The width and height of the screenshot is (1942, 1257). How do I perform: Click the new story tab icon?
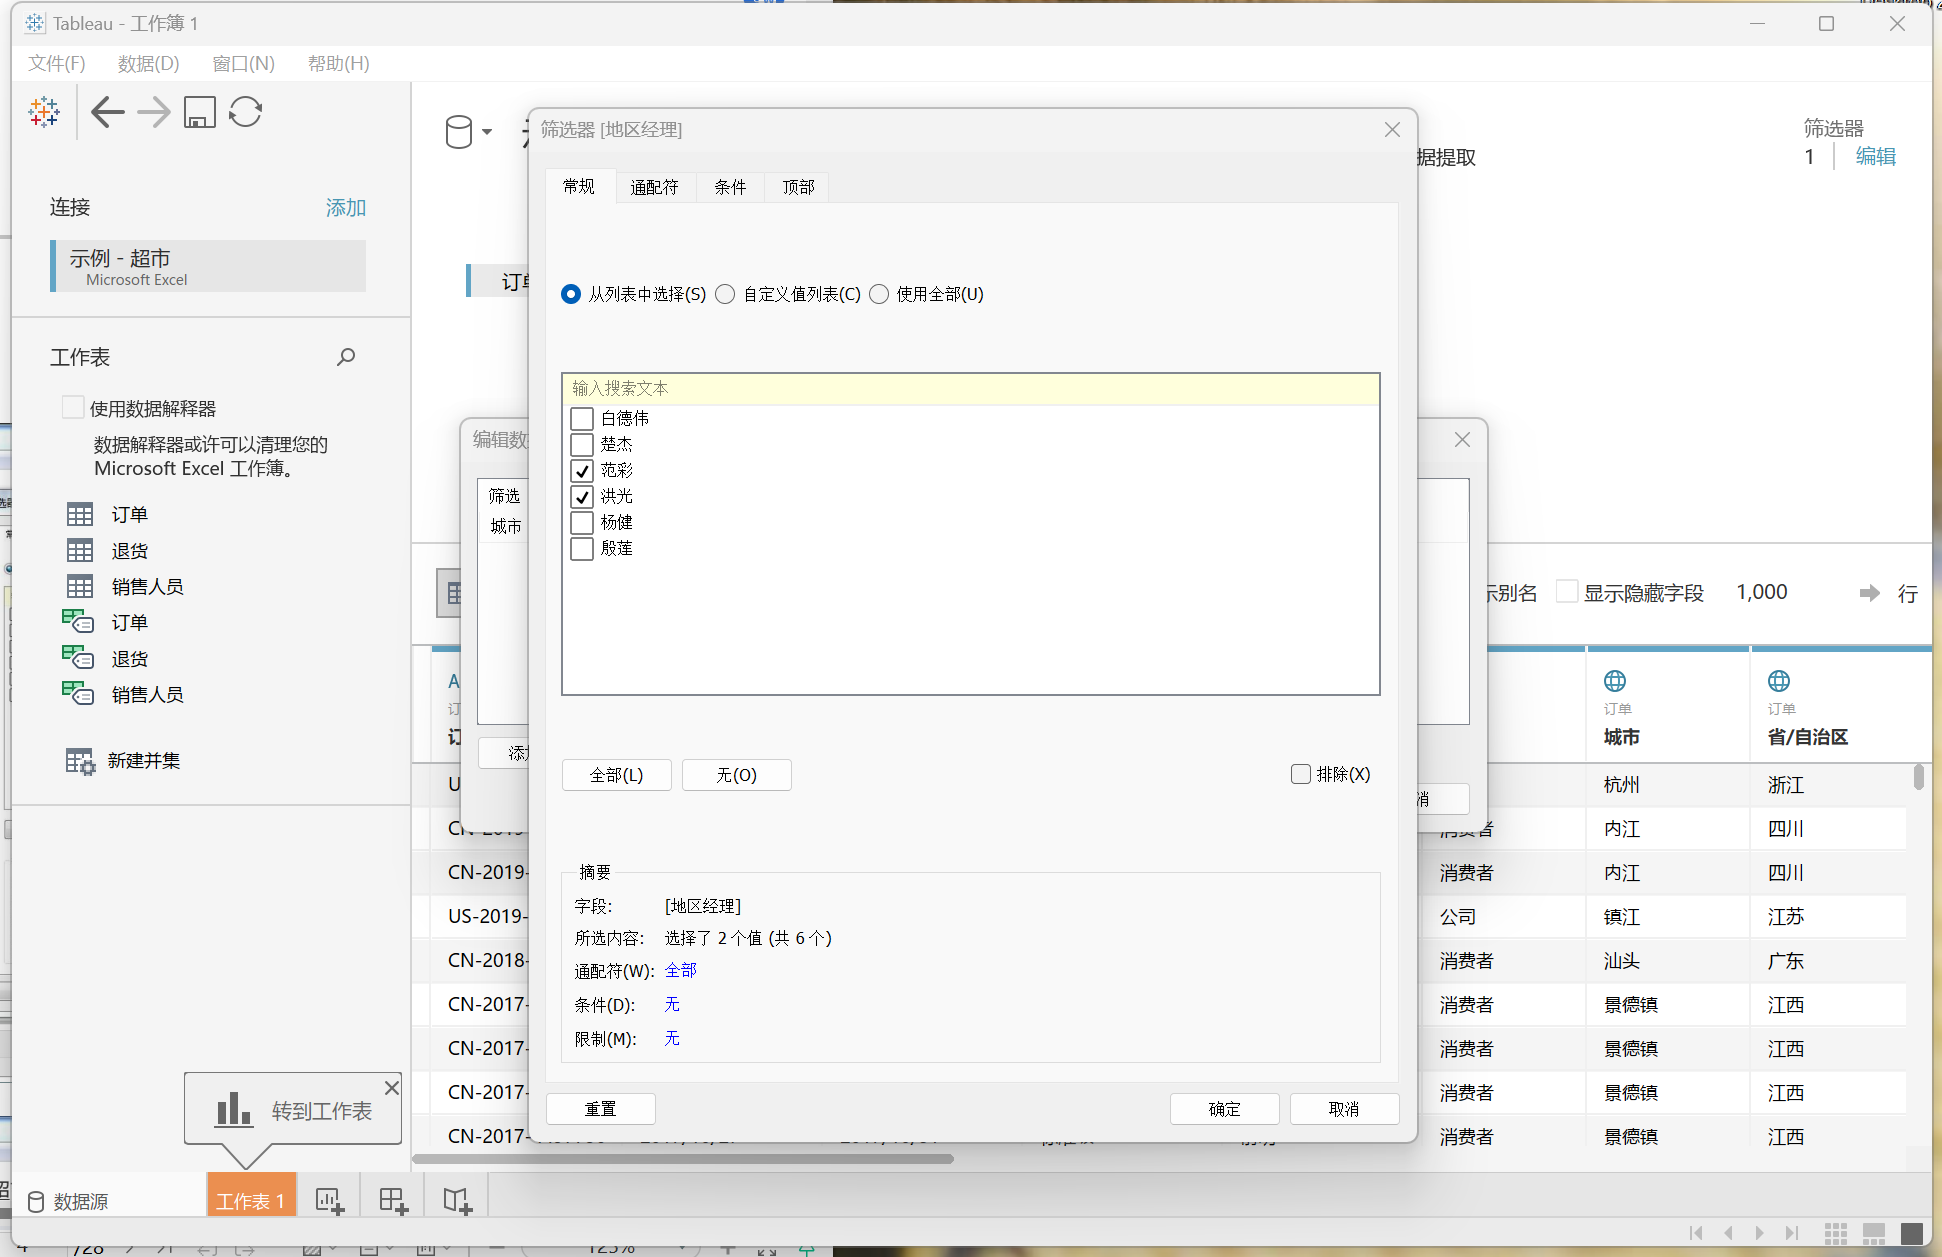(x=457, y=1200)
